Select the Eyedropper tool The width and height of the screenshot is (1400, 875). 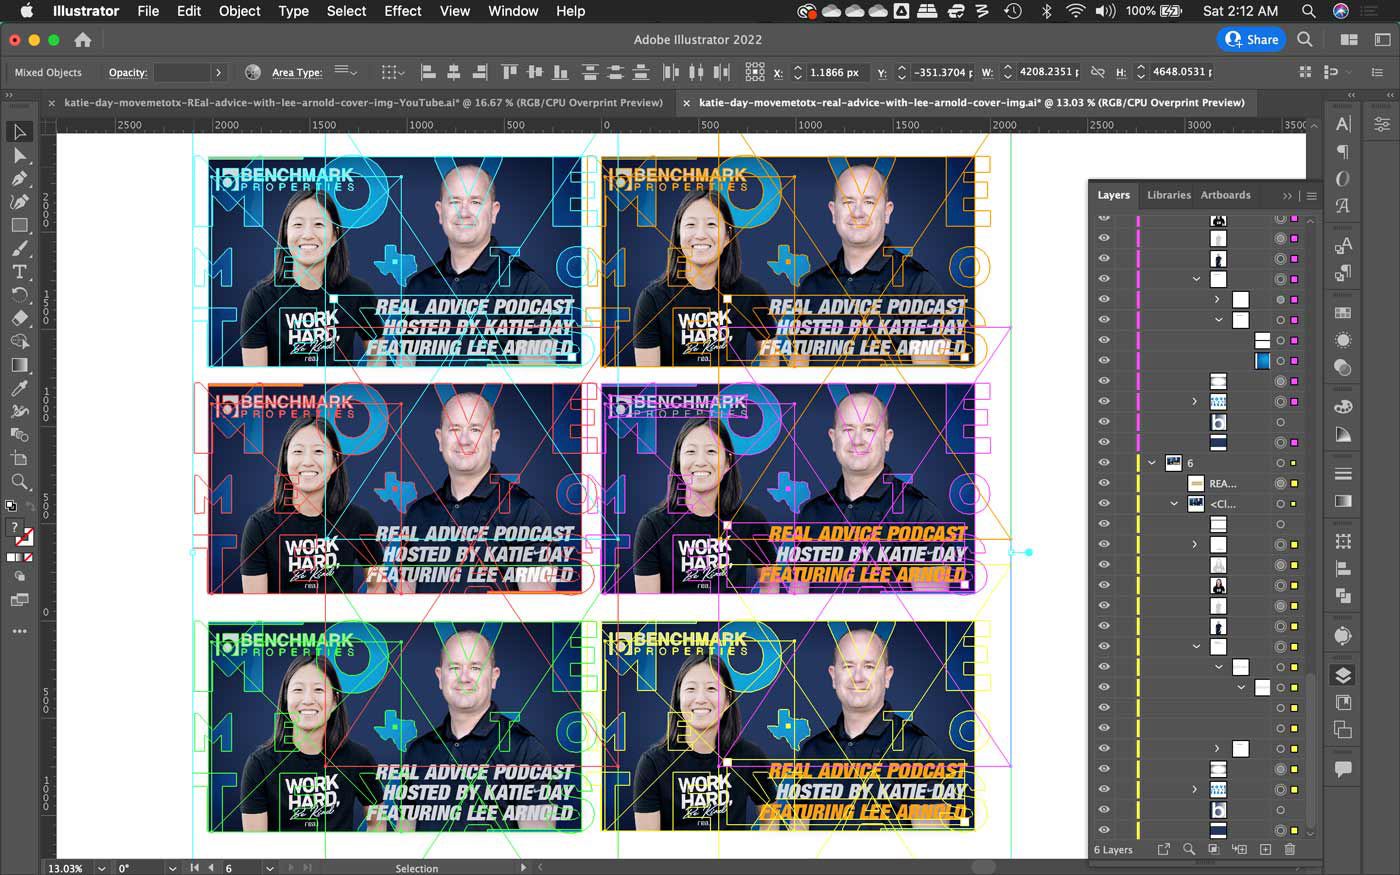(x=19, y=388)
